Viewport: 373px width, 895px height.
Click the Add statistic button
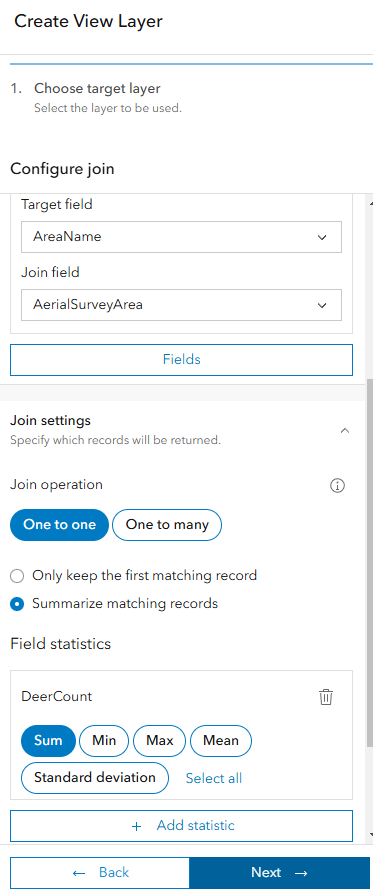pyautogui.click(x=181, y=825)
